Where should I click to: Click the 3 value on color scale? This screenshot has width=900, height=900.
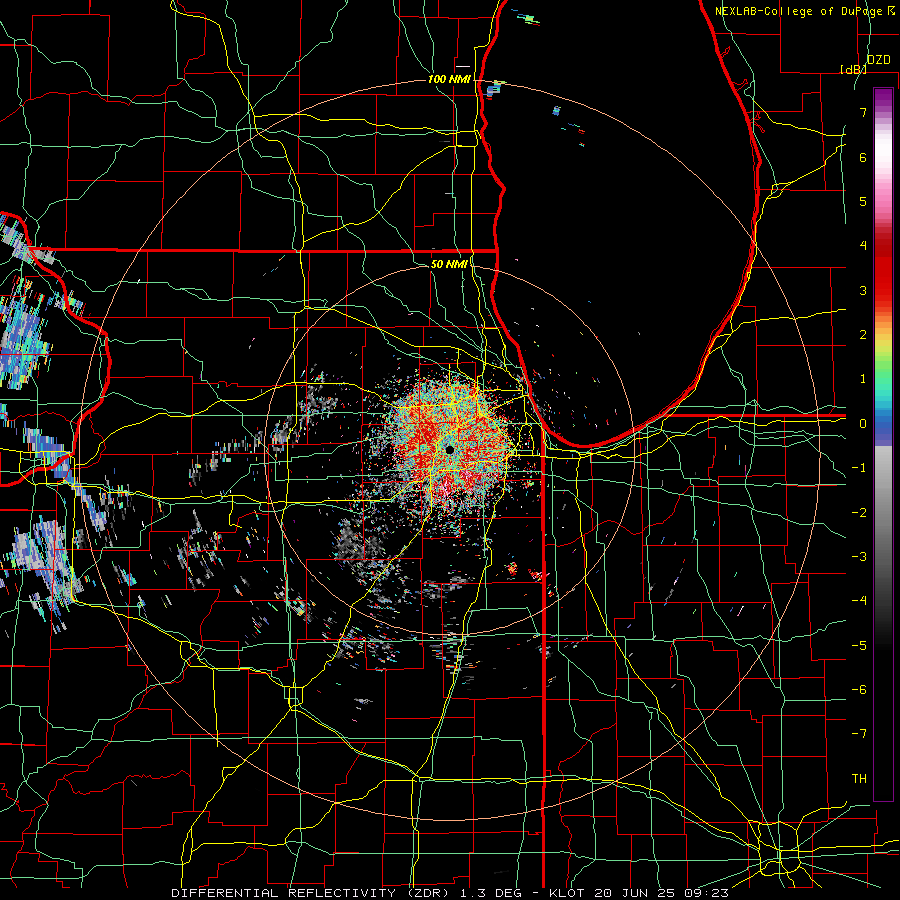pyautogui.click(x=863, y=290)
